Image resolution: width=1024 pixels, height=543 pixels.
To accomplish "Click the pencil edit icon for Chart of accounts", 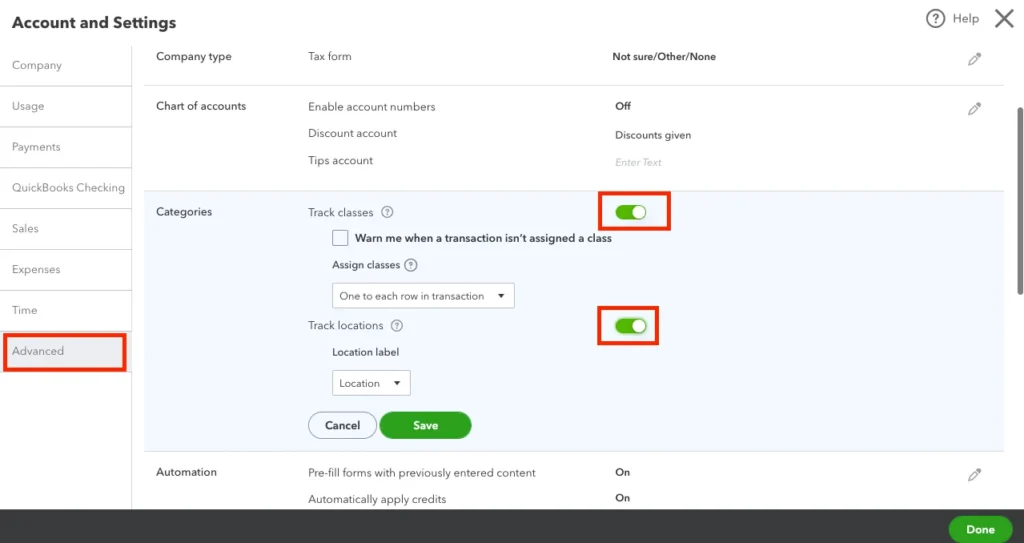I will click(x=974, y=109).
